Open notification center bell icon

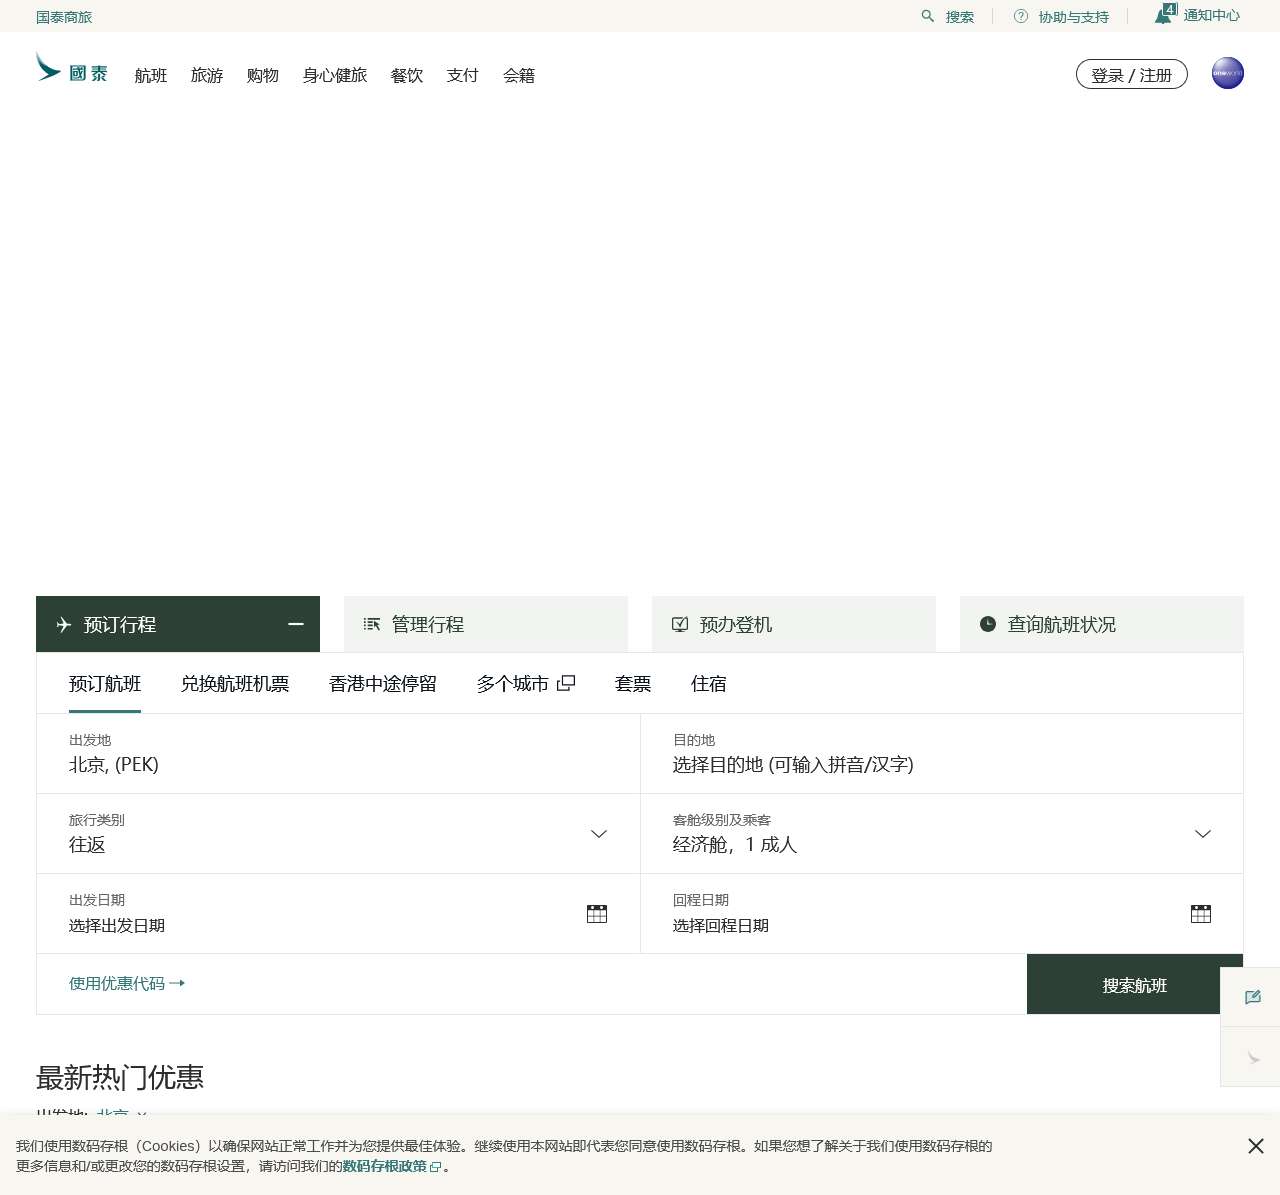pos(1164,15)
